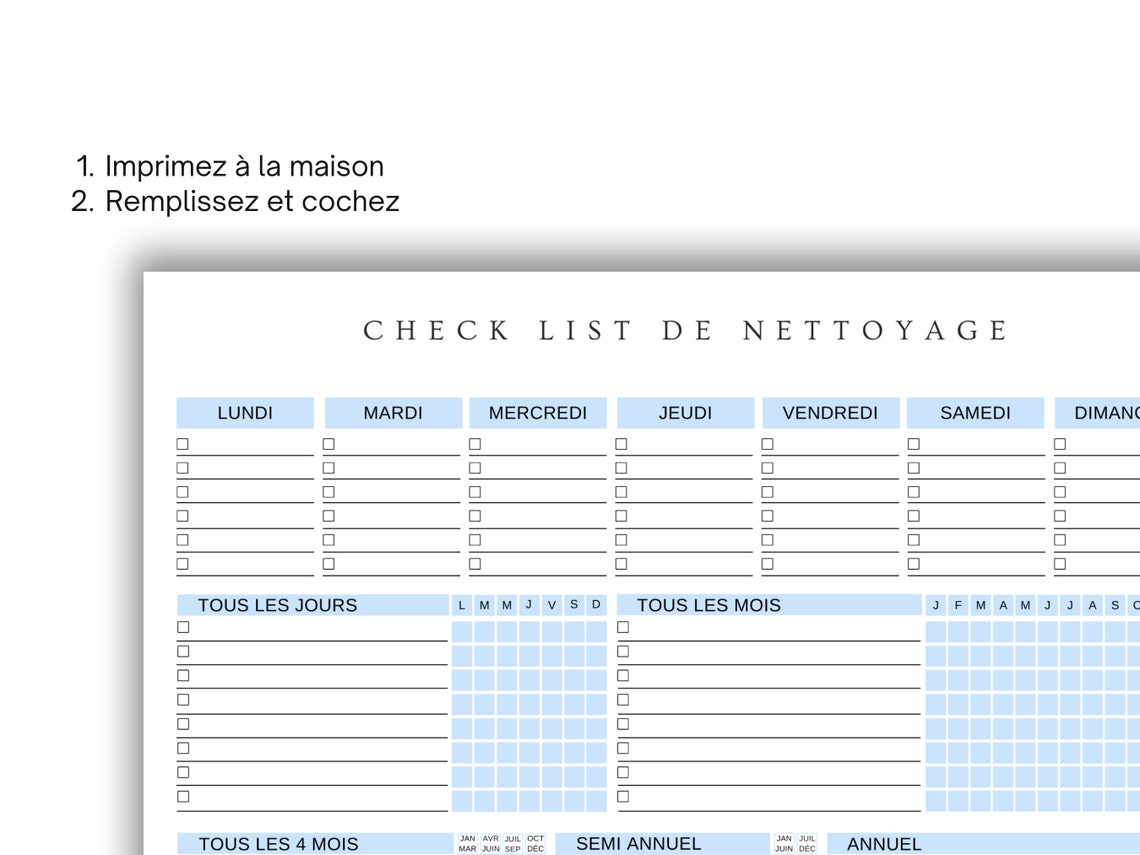Click the J month cell under TOUS LES MOIS
1140x855 pixels.
click(x=934, y=605)
